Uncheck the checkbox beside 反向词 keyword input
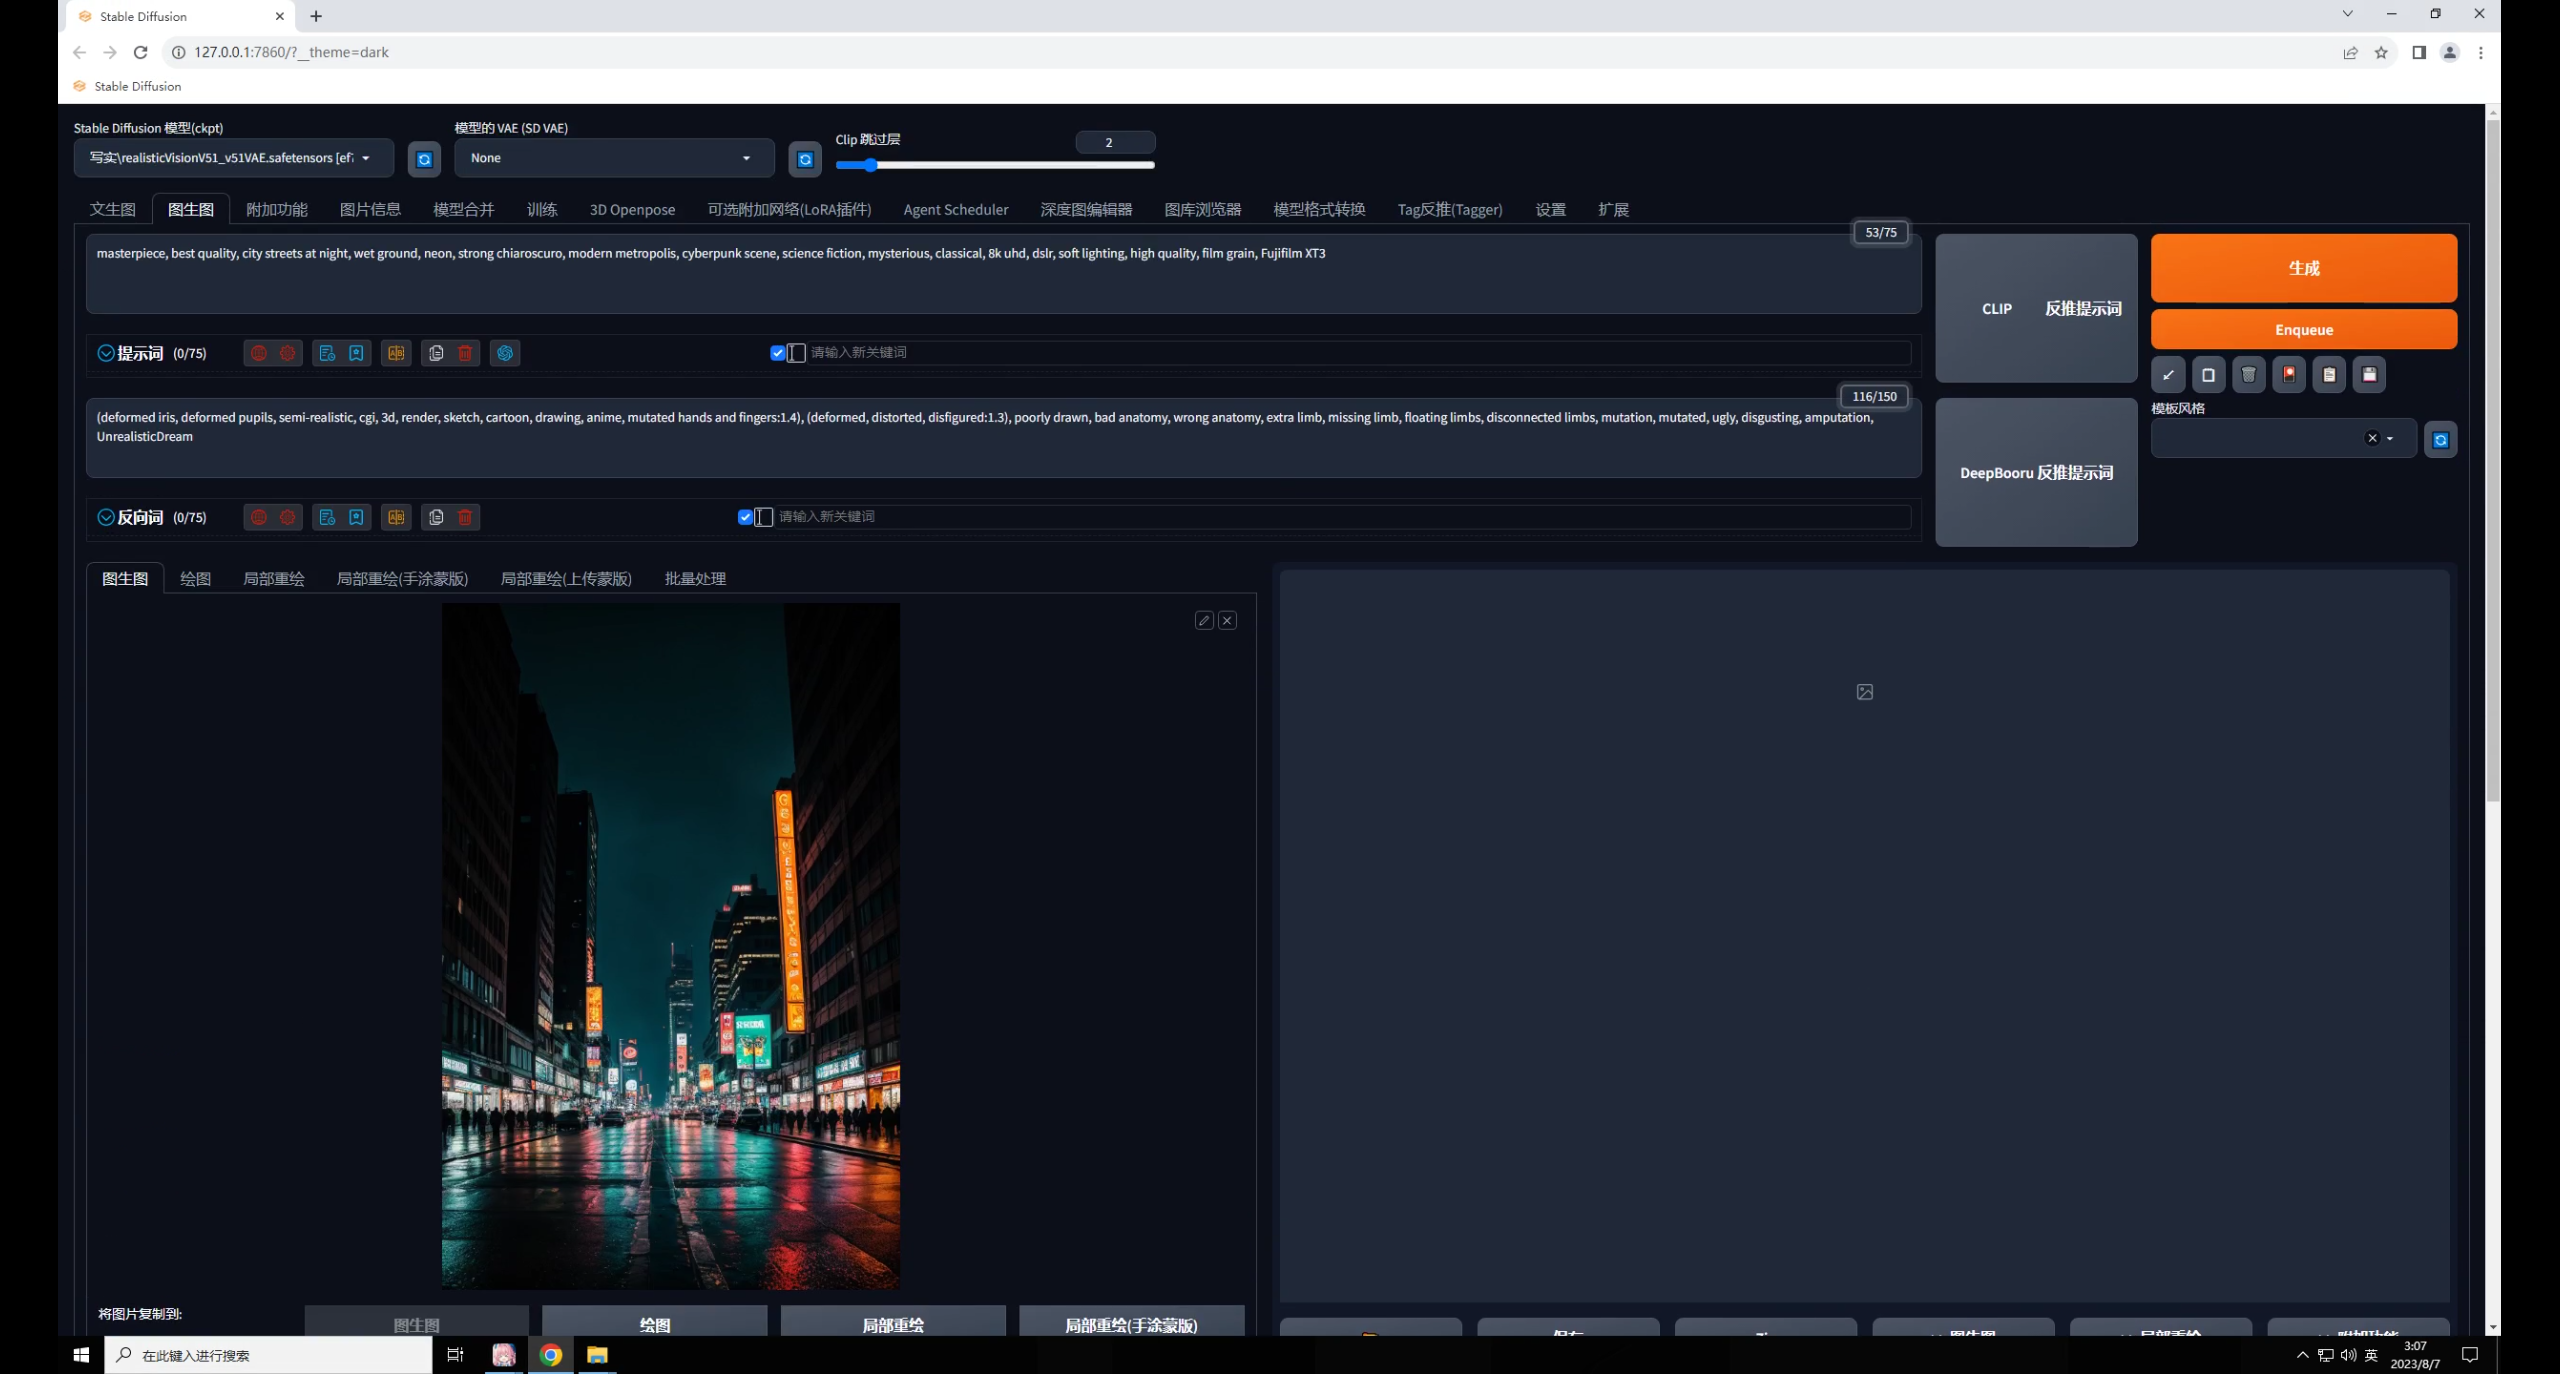The image size is (2560, 1374). (745, 517)
